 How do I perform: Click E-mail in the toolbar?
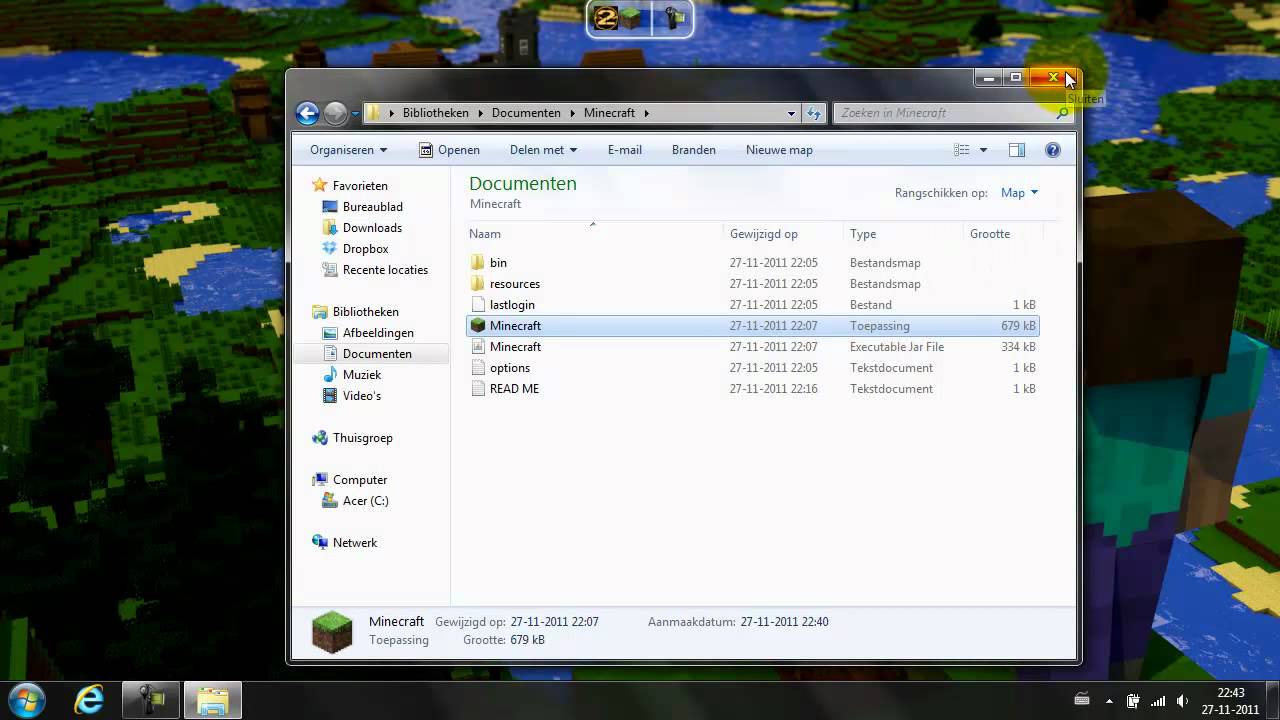pos(625,150)
